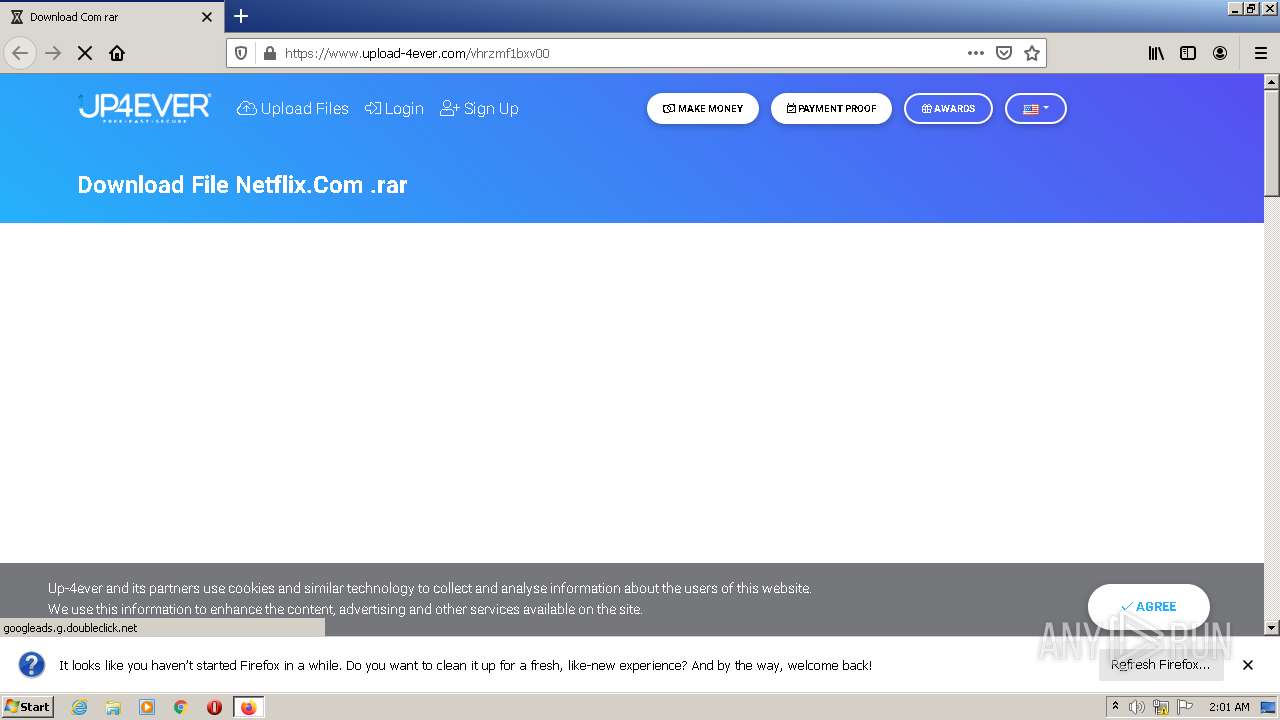Dismiss the Firefox refresh notification bar
Image resolution: width=1280 pixels, height=720 pixels.
pyautogui.click(x=1248, y=665)
